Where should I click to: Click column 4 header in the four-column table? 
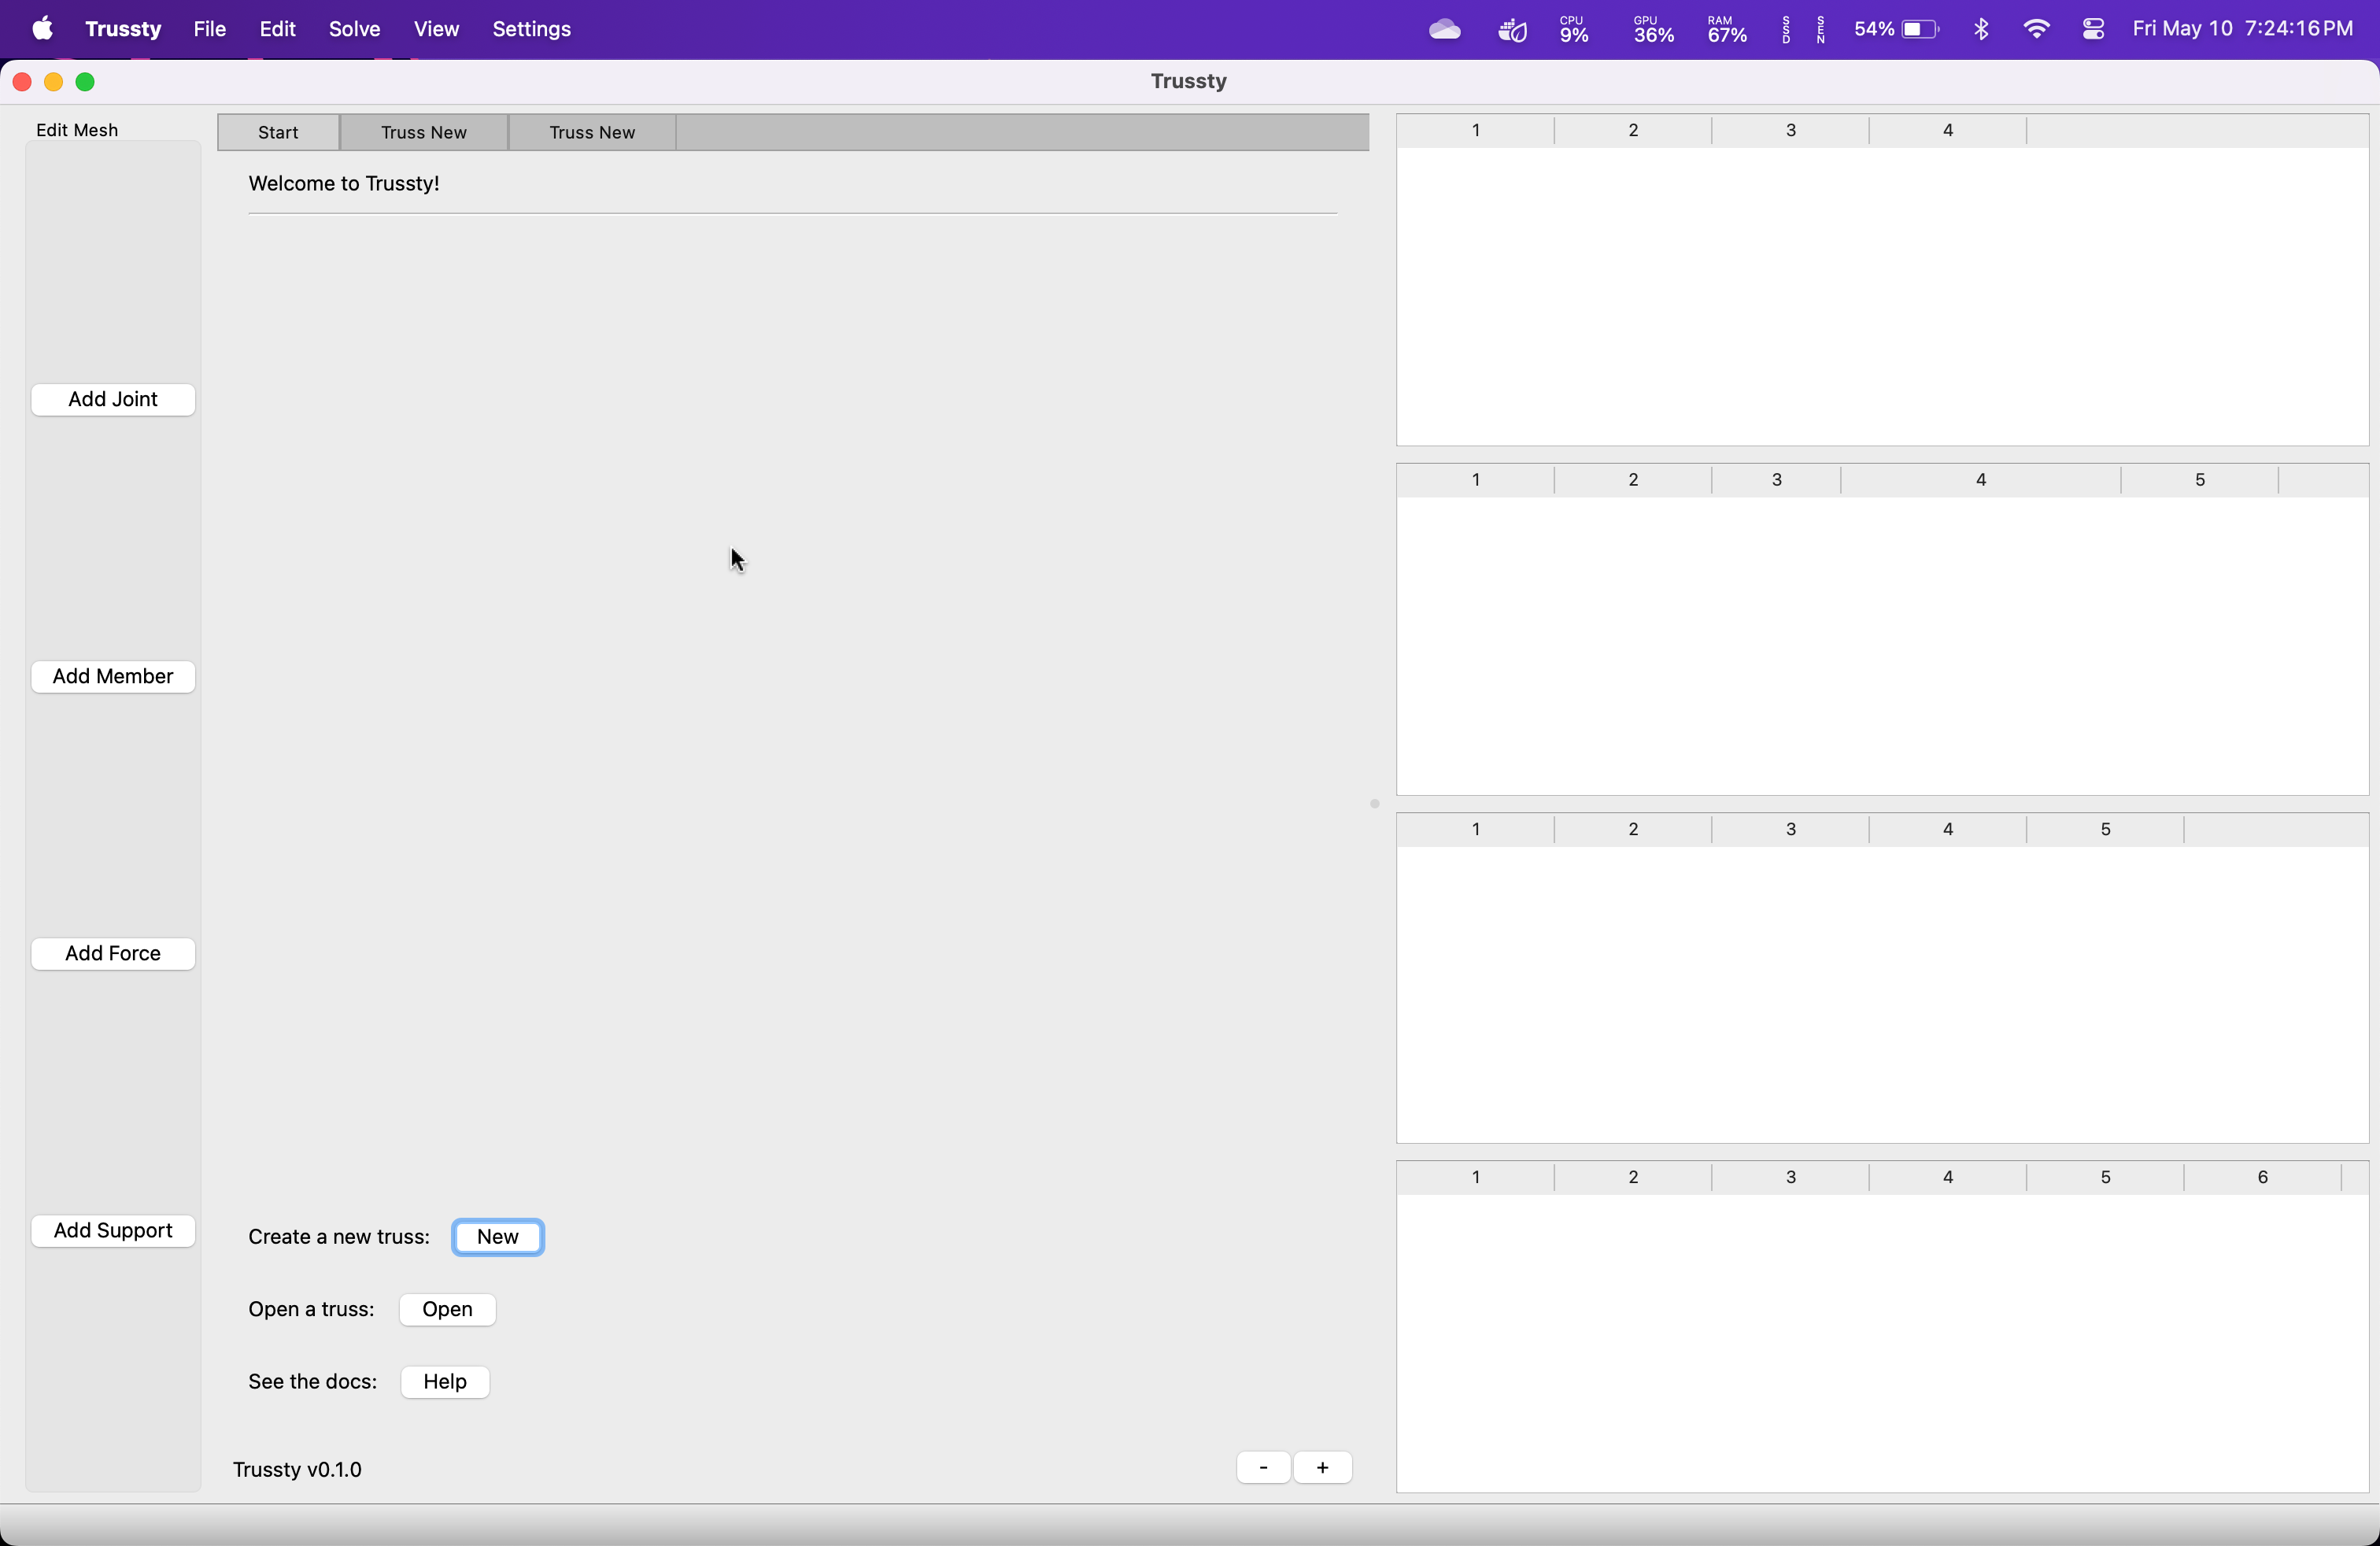coord(1948,130)
